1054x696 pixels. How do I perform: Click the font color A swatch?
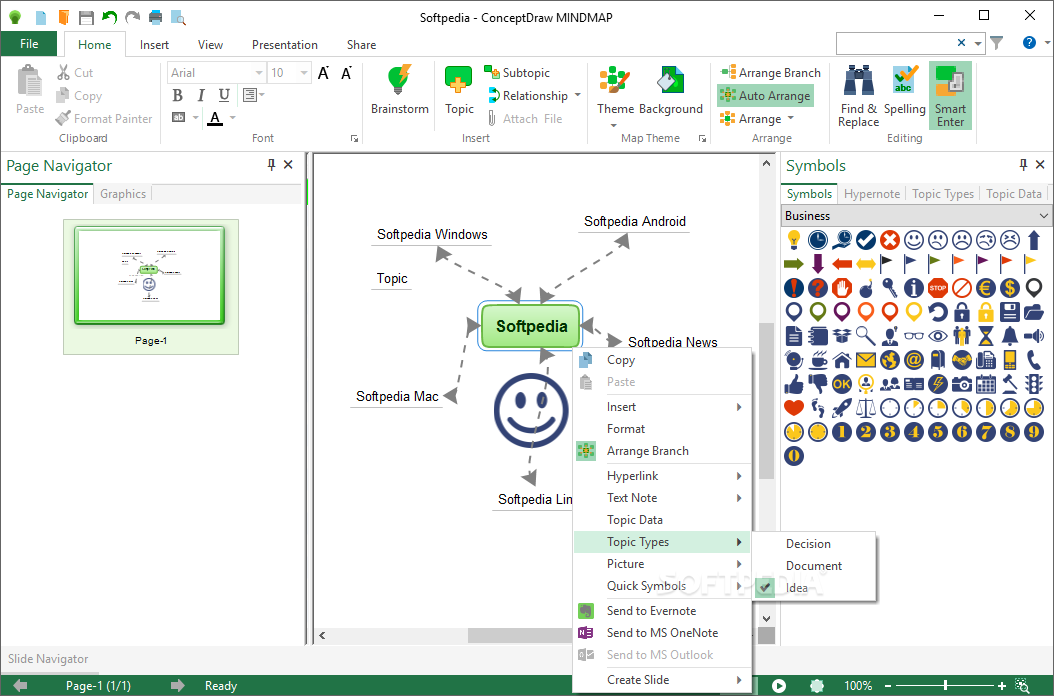[x=214, y=118]
